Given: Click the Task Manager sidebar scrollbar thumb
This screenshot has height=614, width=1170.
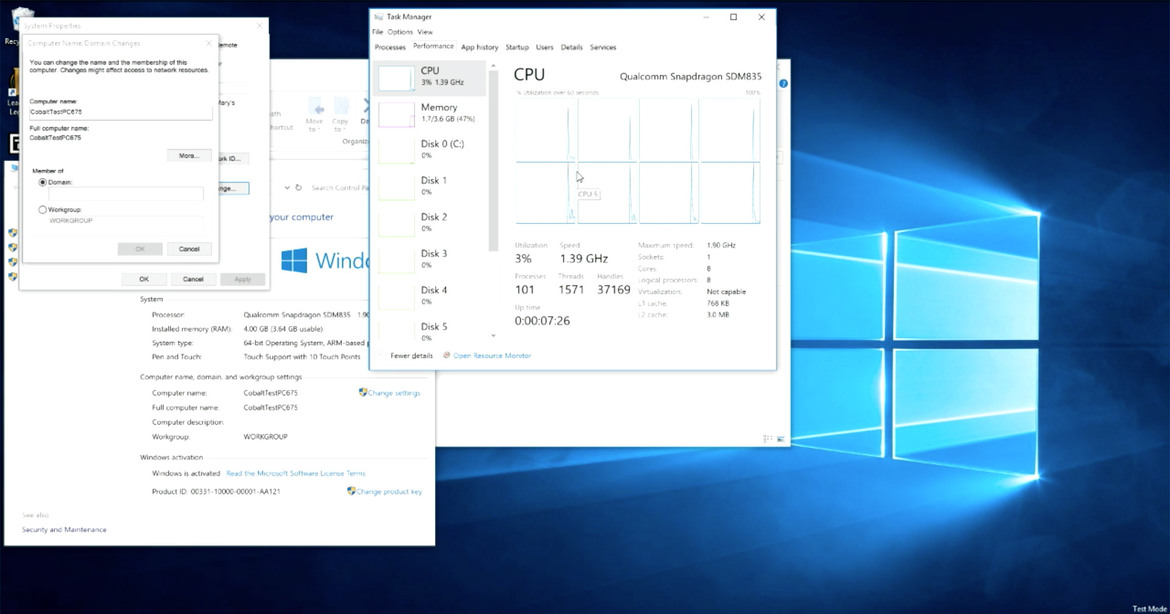Looking at the screenshot, I should [492, 160].
